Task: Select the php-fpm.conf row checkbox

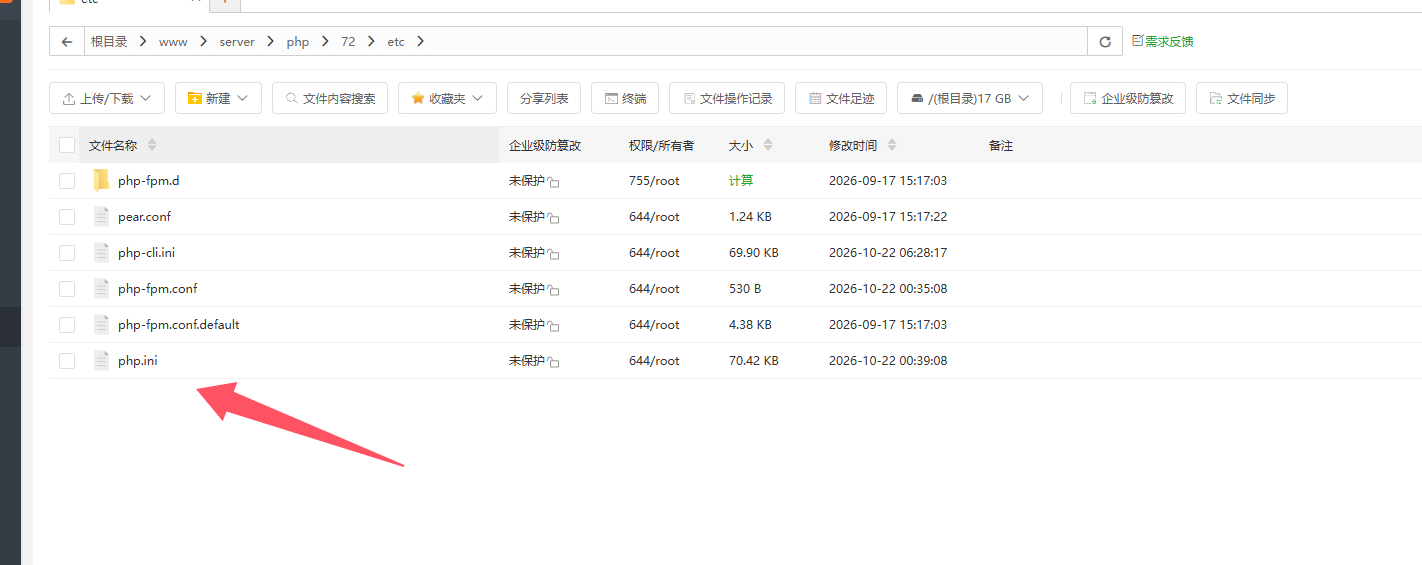Action: [67, 289]
